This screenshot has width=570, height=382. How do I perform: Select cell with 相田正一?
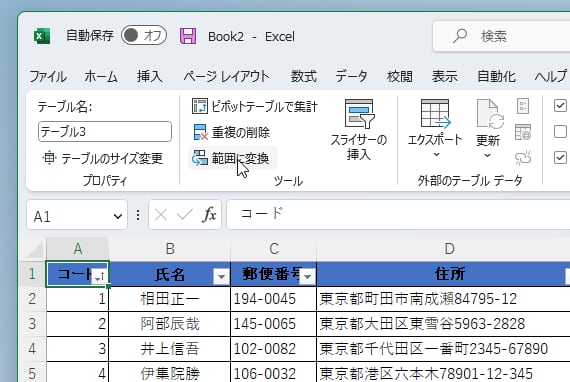(x=170, y=299)
